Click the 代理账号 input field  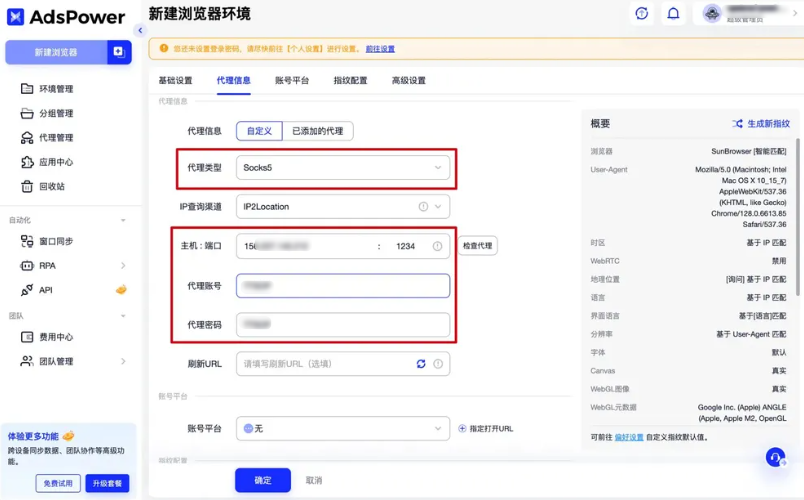click(x=343, y=286)
